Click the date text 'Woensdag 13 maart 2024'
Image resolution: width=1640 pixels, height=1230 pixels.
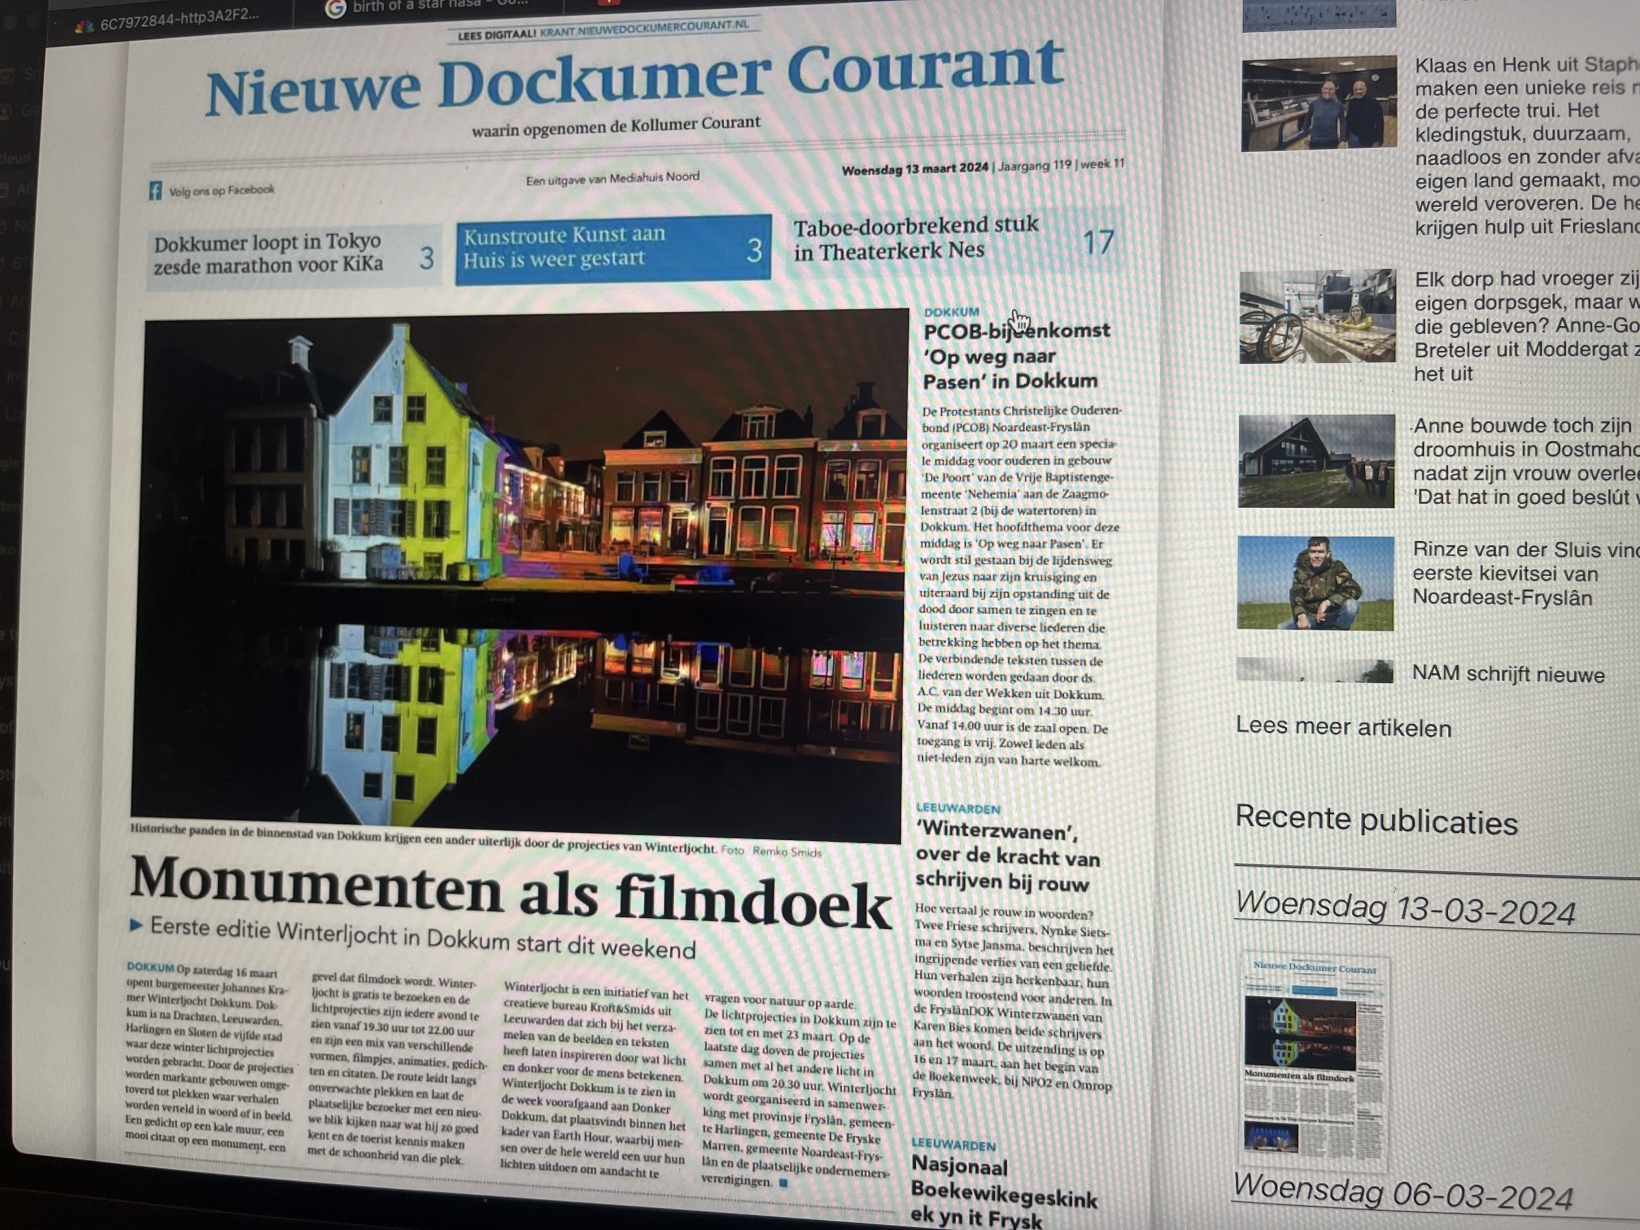(x=914, y=169)
